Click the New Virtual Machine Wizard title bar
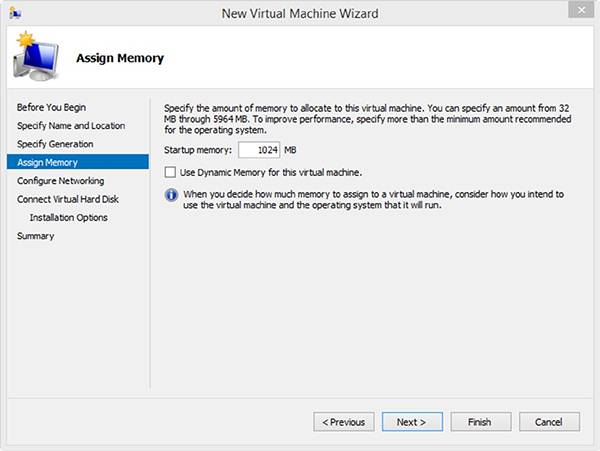The width and height of the screenshot is (600, 451). coord(300,13)
